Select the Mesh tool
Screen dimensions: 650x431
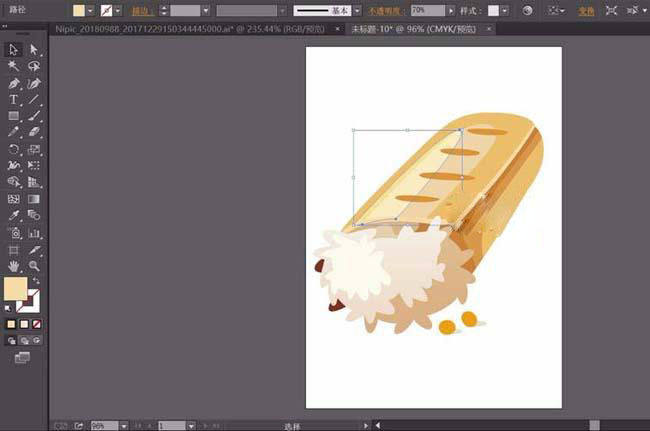click(x=13, y=199)
